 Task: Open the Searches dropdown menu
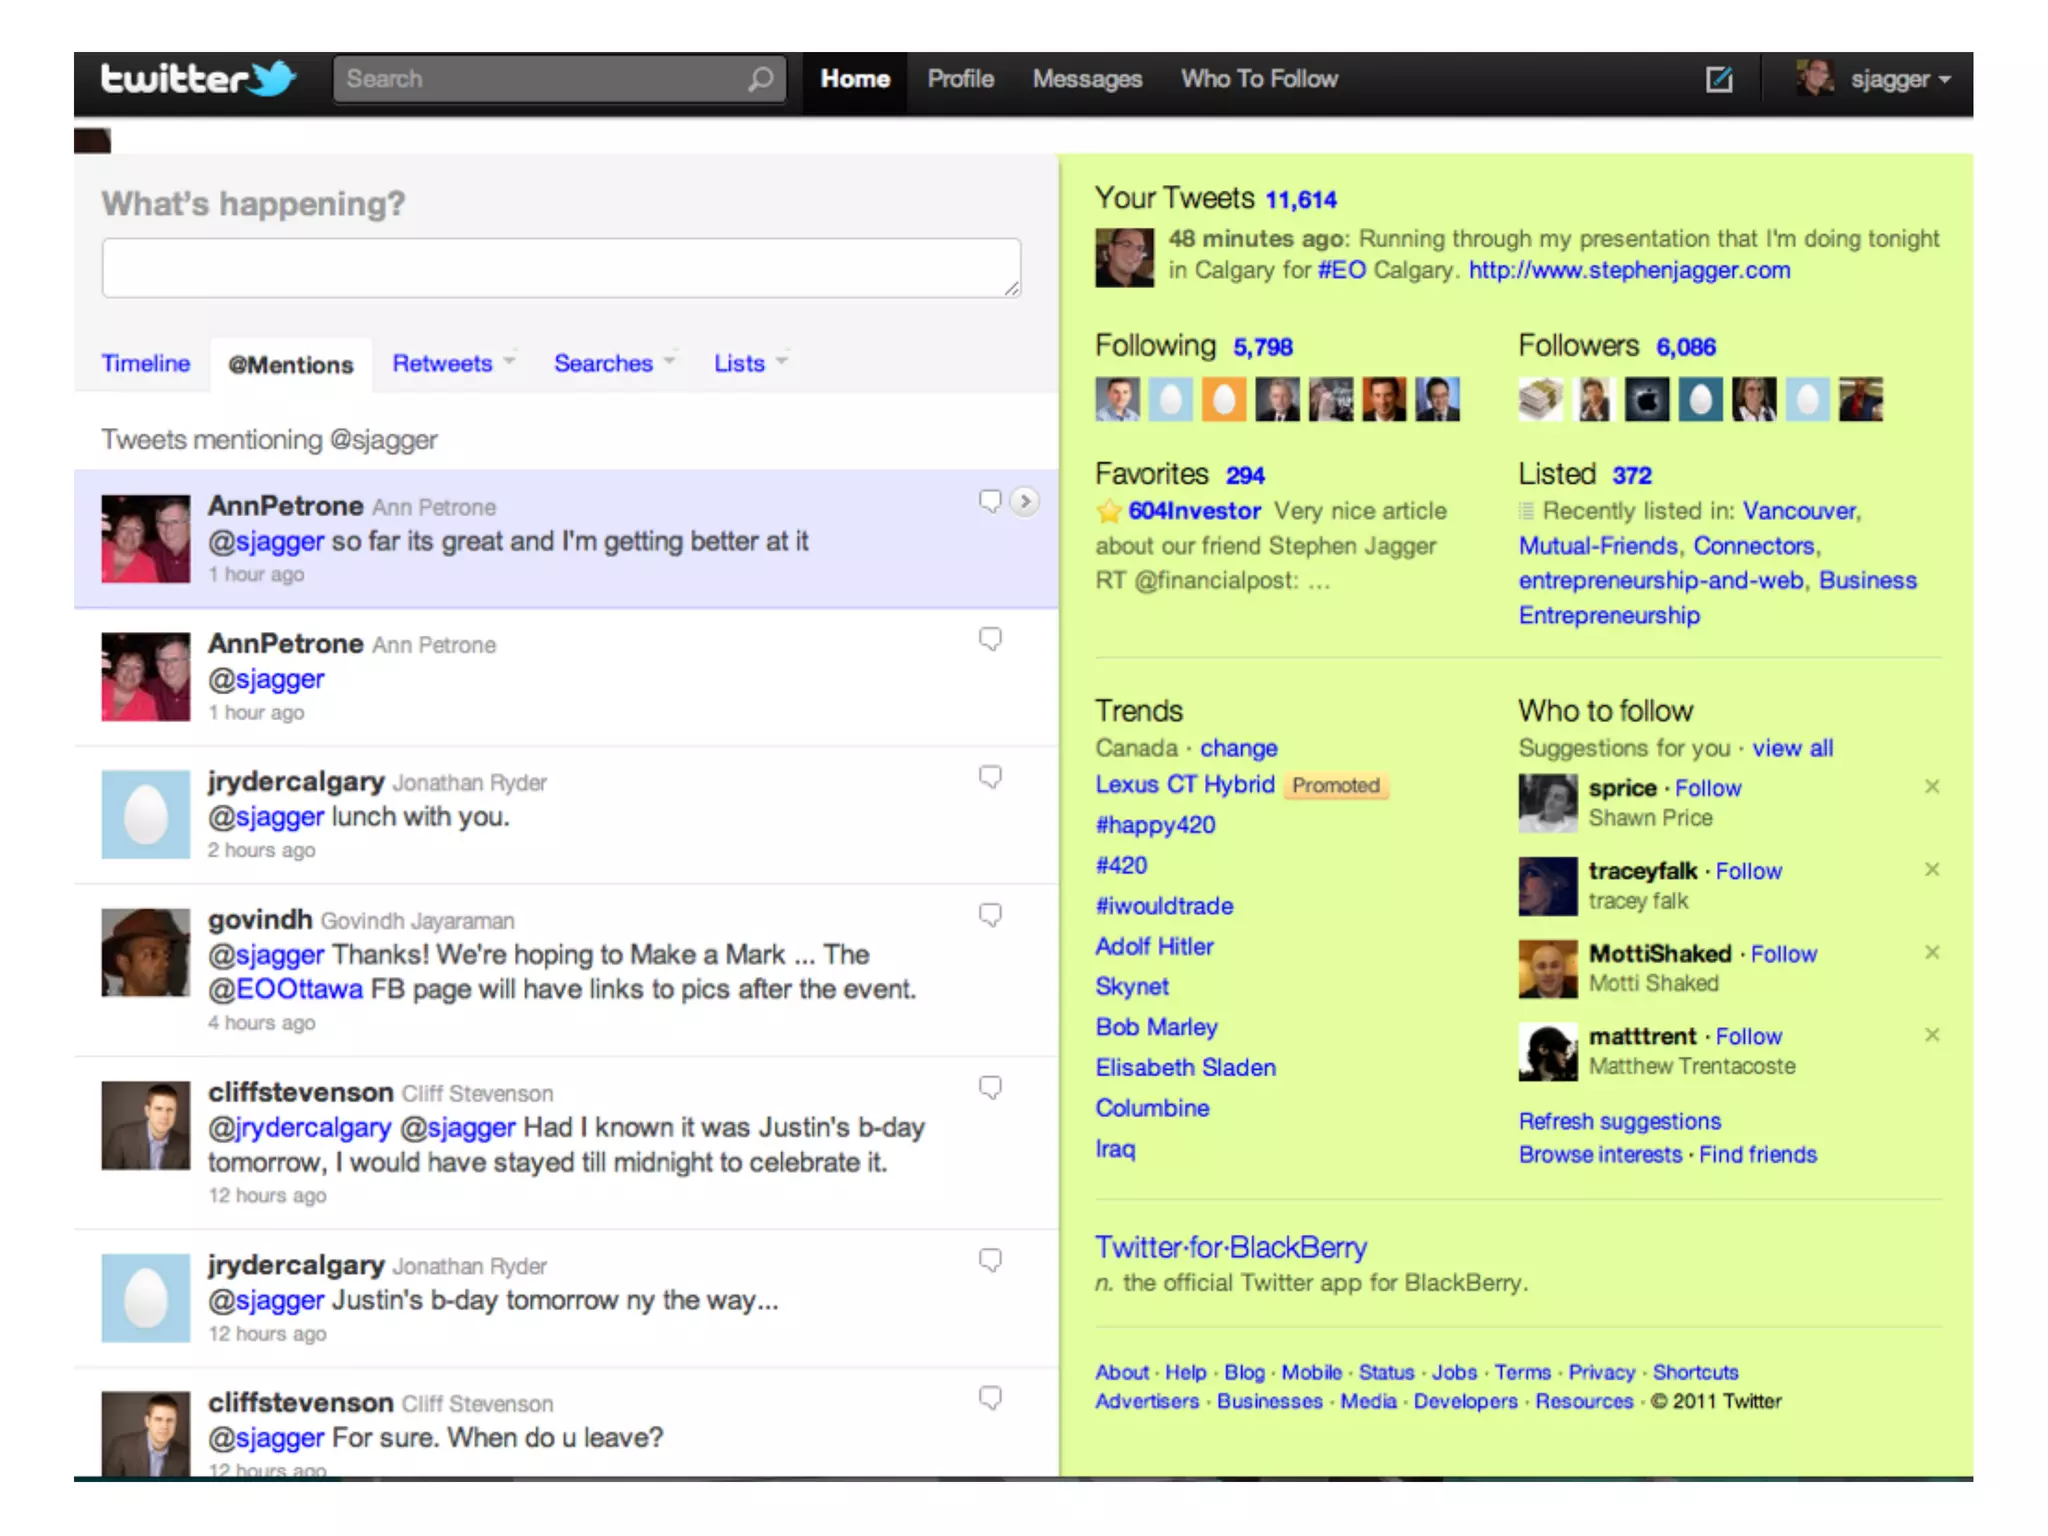614,363
